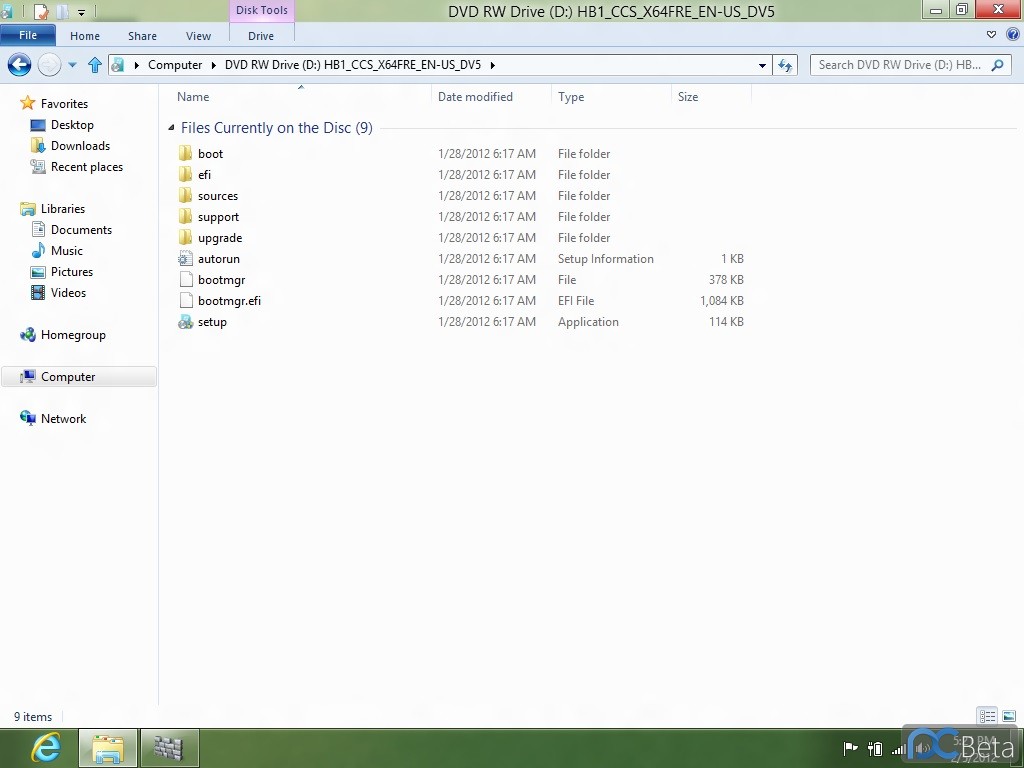Select Downloads in the Favorites list
Screen dimensions: 1024x768
coord(80,146)
